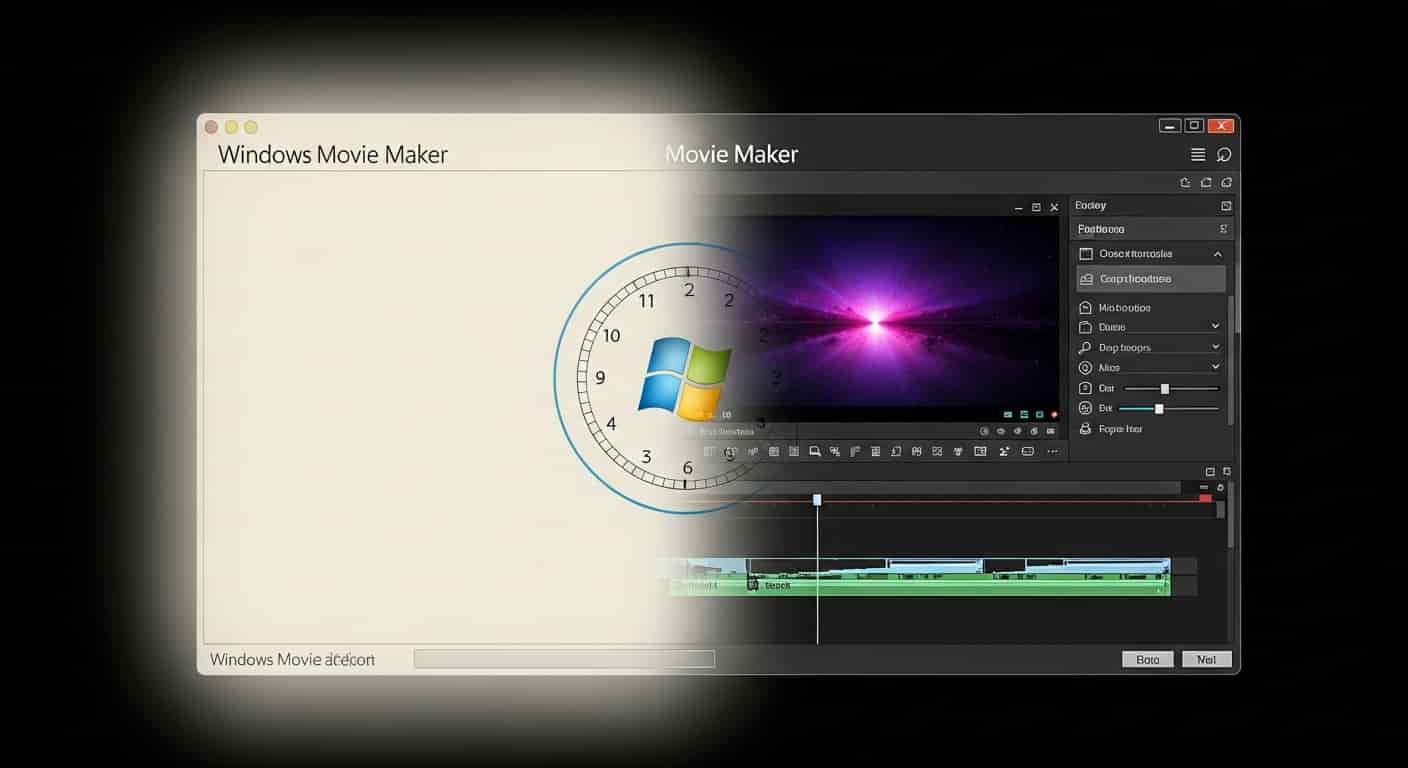The height and width of the screenshot is (768, 1408).
Task: Click the Miobouttoo row icon
Action: point(1085,308)
